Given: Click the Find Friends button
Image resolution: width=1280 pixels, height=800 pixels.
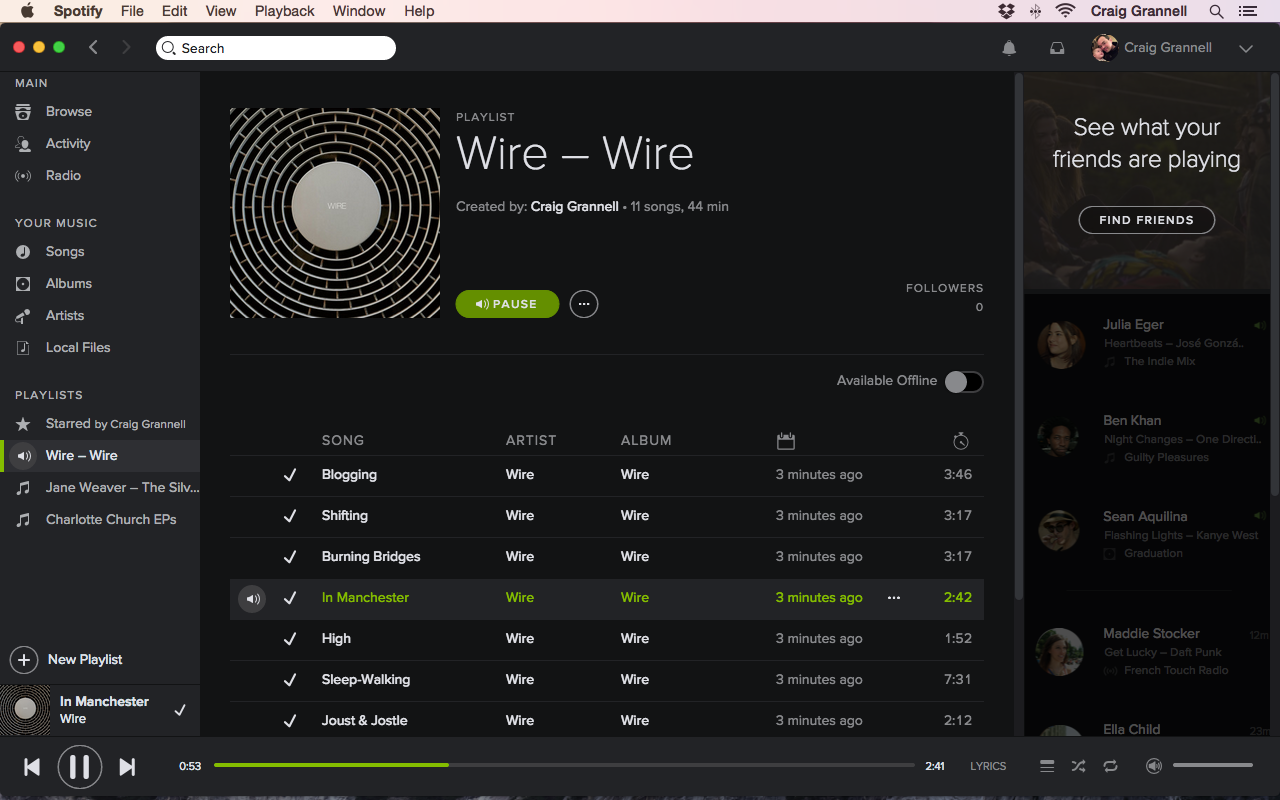Looking at the screenshot, I should click(x=1146, y=220).
